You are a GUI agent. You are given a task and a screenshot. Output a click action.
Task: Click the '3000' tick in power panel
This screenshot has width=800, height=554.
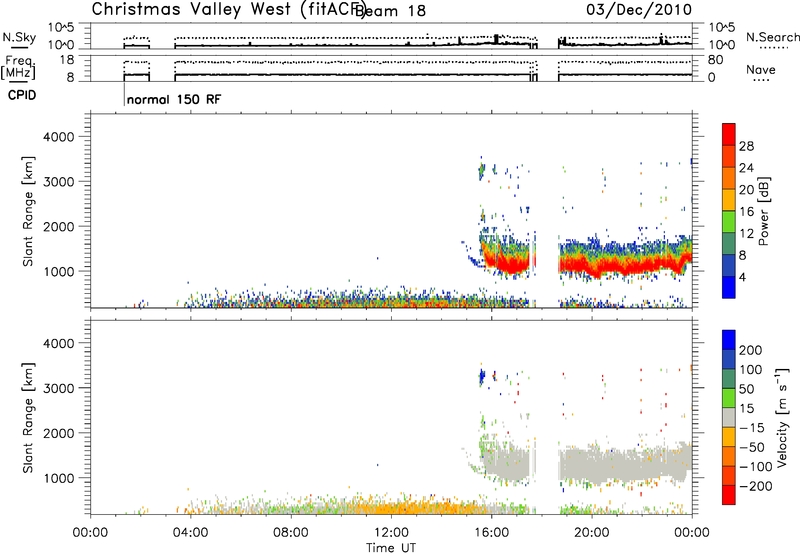pyautogui.click(x=58, y=182)
